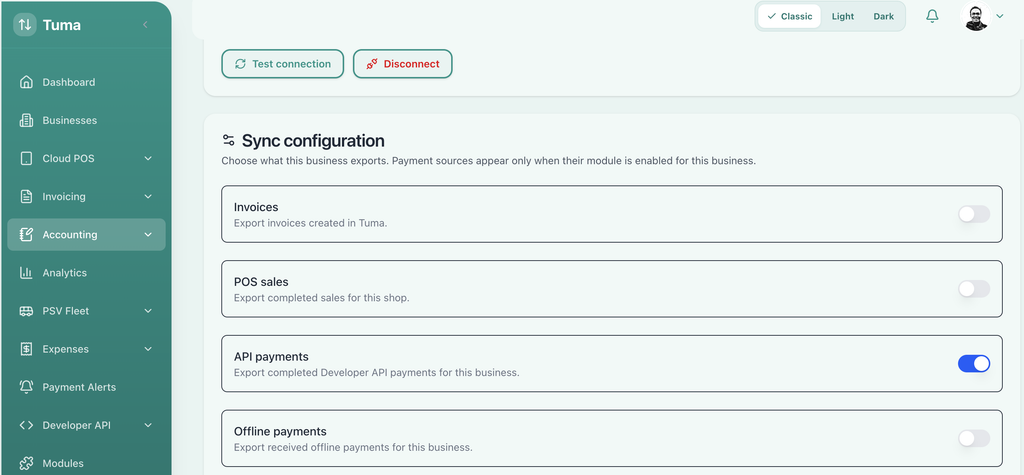Click the unplug icon in Disconnect
Screen dimensions: 1024x475
tap(372, 64)
